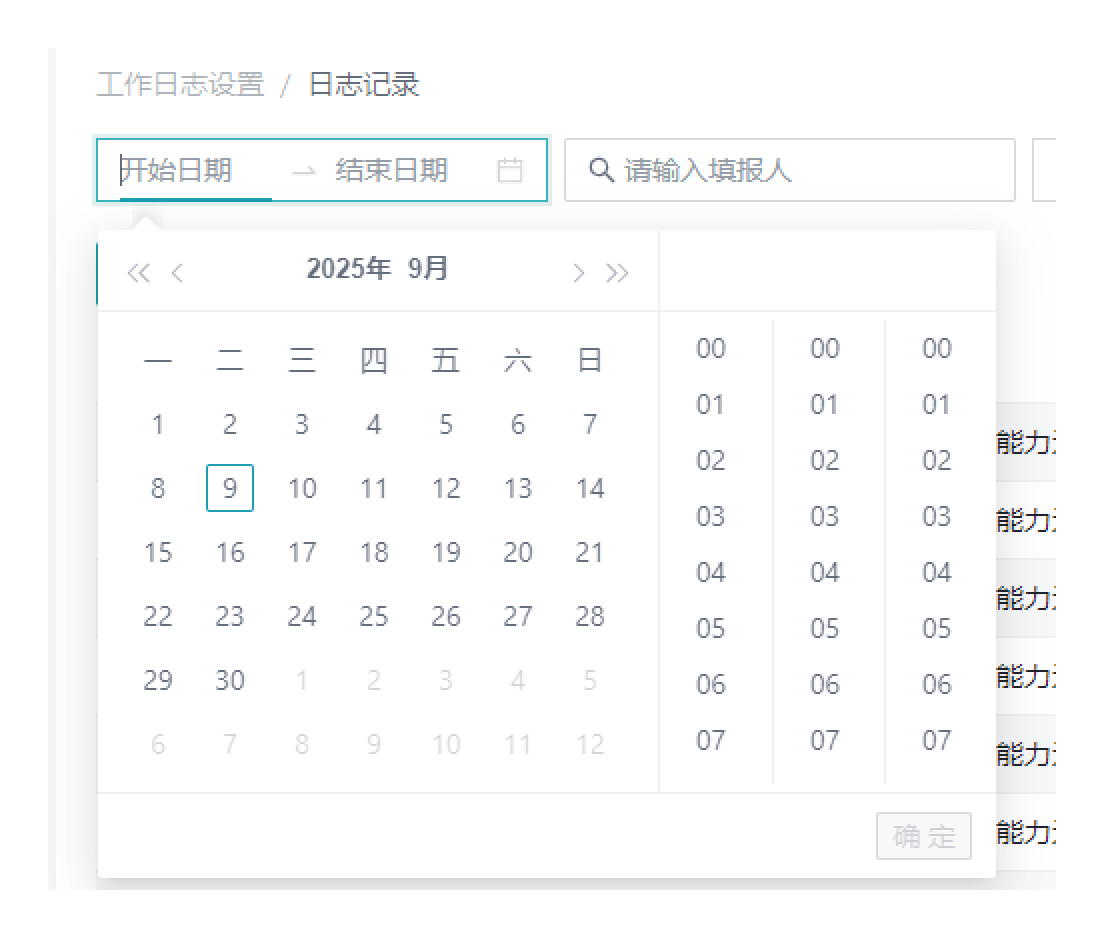Click the 请输入填报人 search field
The height and width of the screenshot is (938, 1104).
click(800, 170)
